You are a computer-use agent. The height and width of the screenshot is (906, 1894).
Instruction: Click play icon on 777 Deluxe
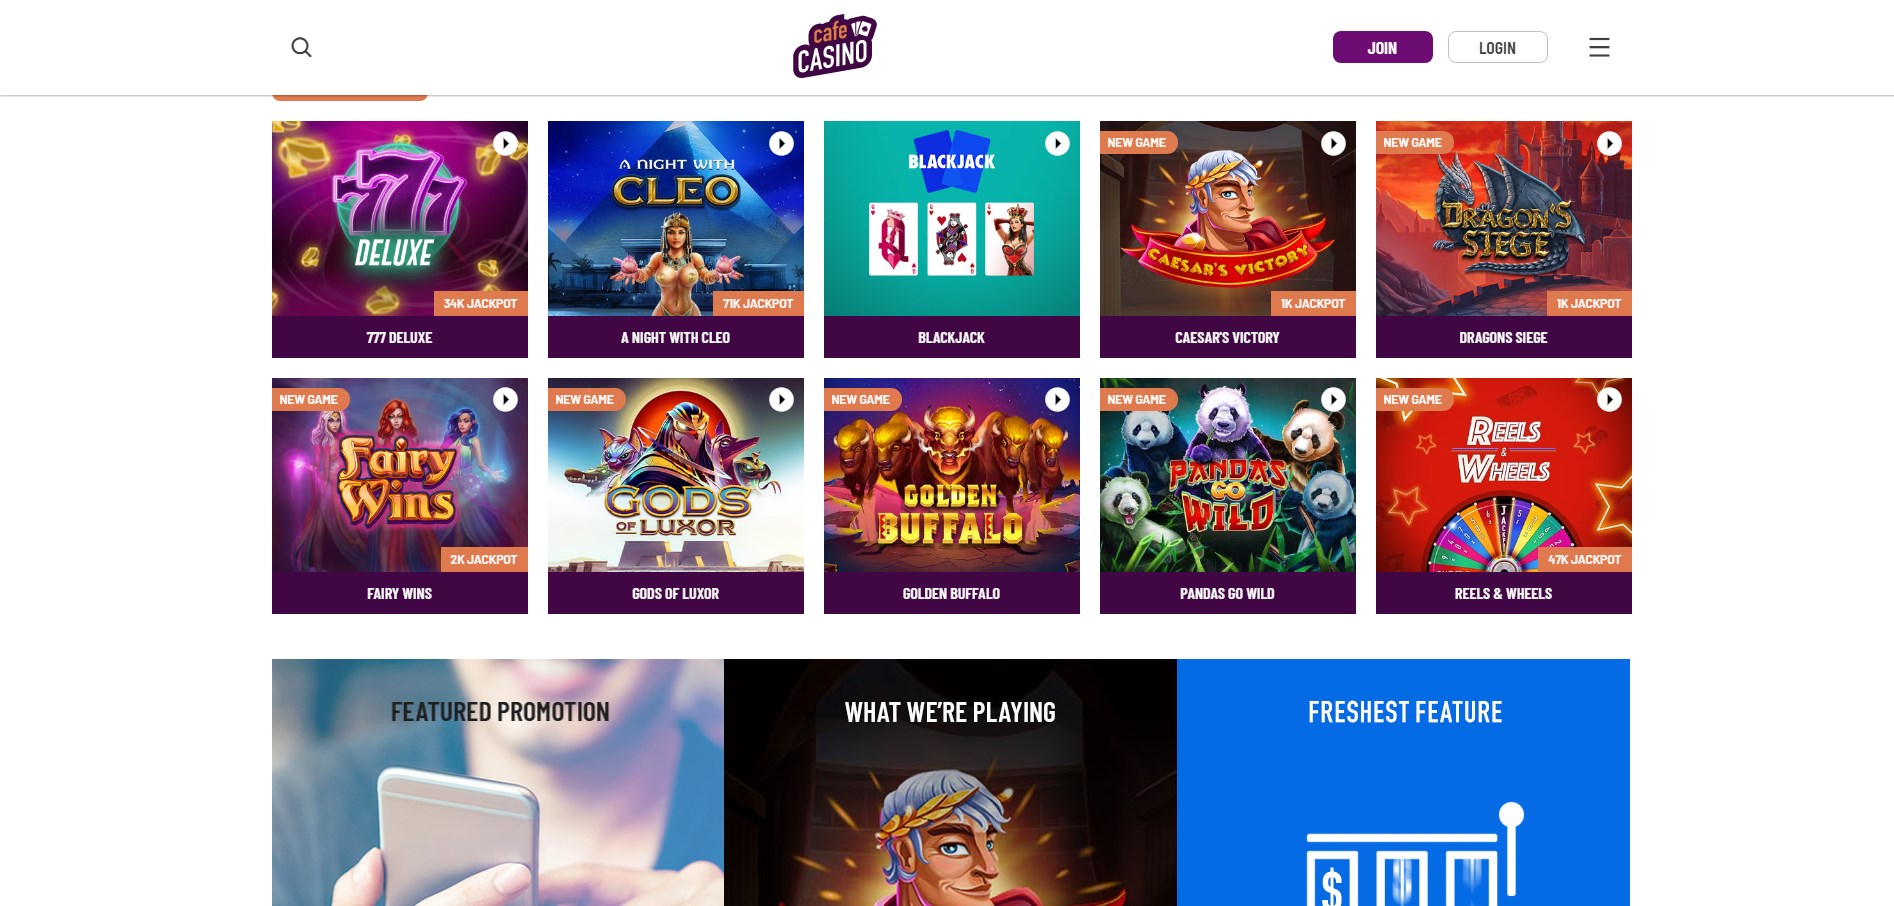[x=506, y=143]
